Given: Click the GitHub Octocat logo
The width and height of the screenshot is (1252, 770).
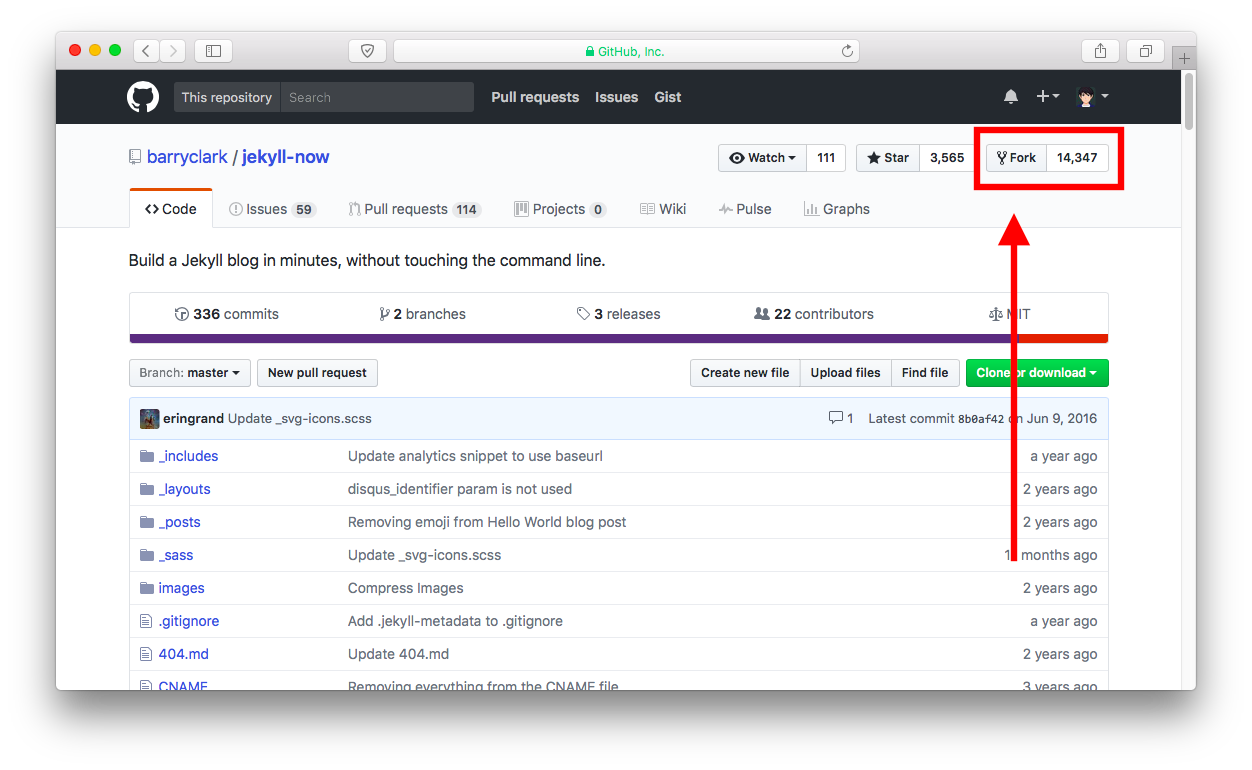Looking at the screenshot, I should (x=143, y=97).
